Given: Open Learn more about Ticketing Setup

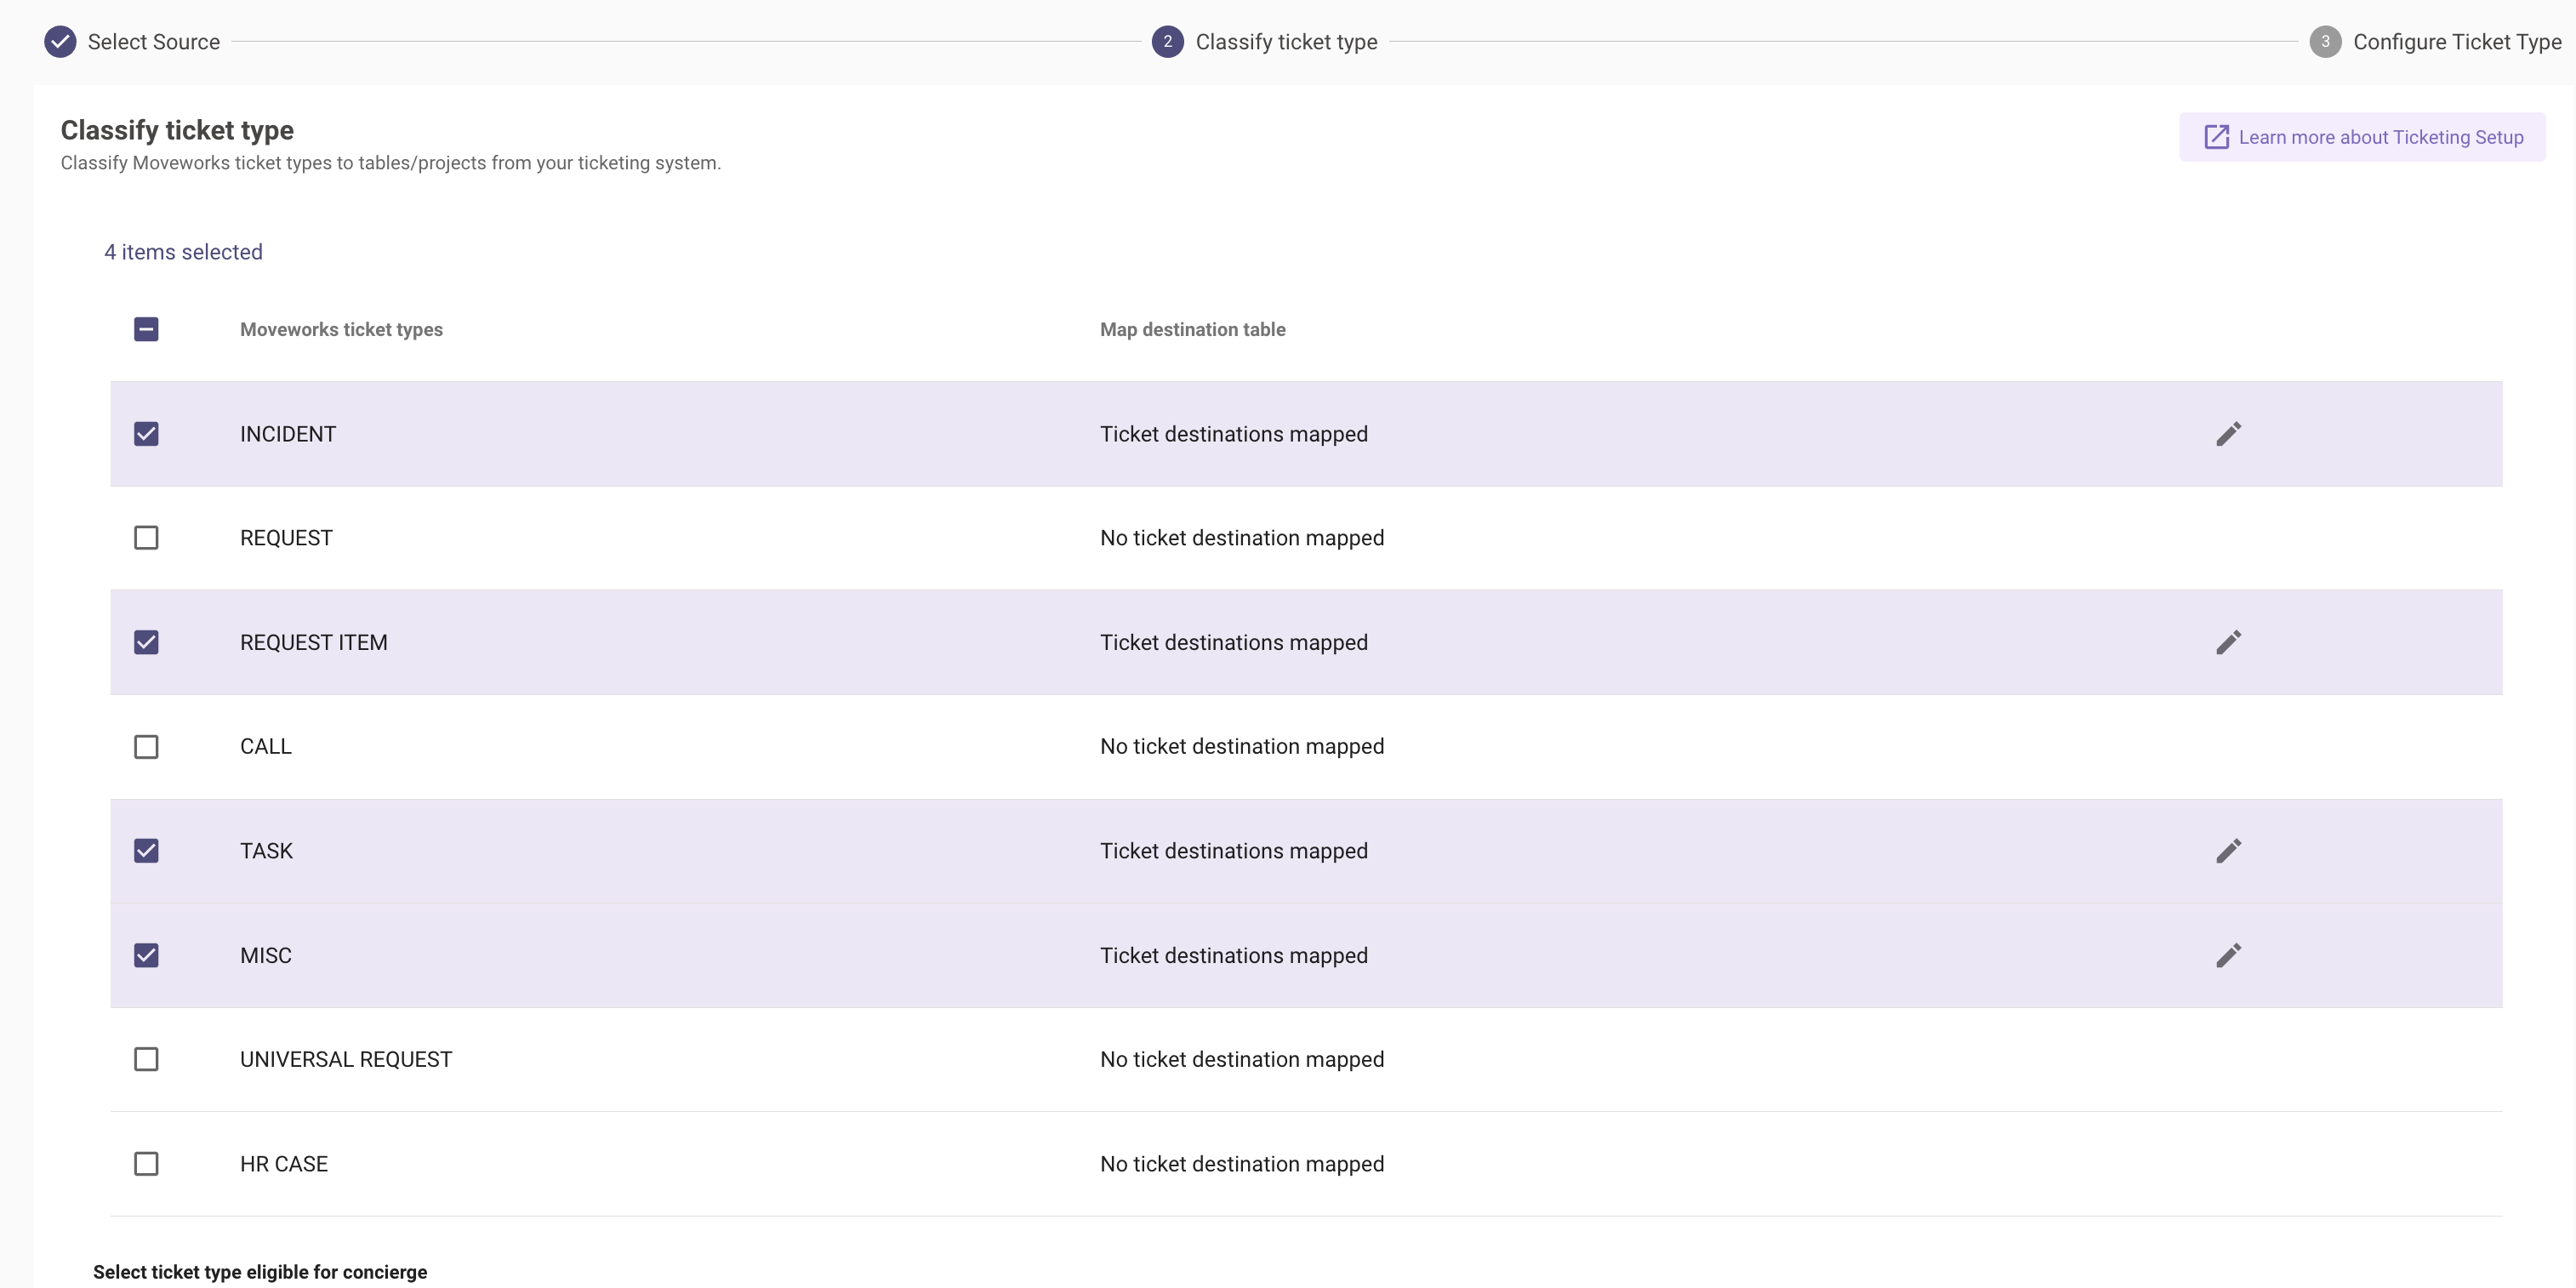Looking at the screenshot, I should (2380, 137).
